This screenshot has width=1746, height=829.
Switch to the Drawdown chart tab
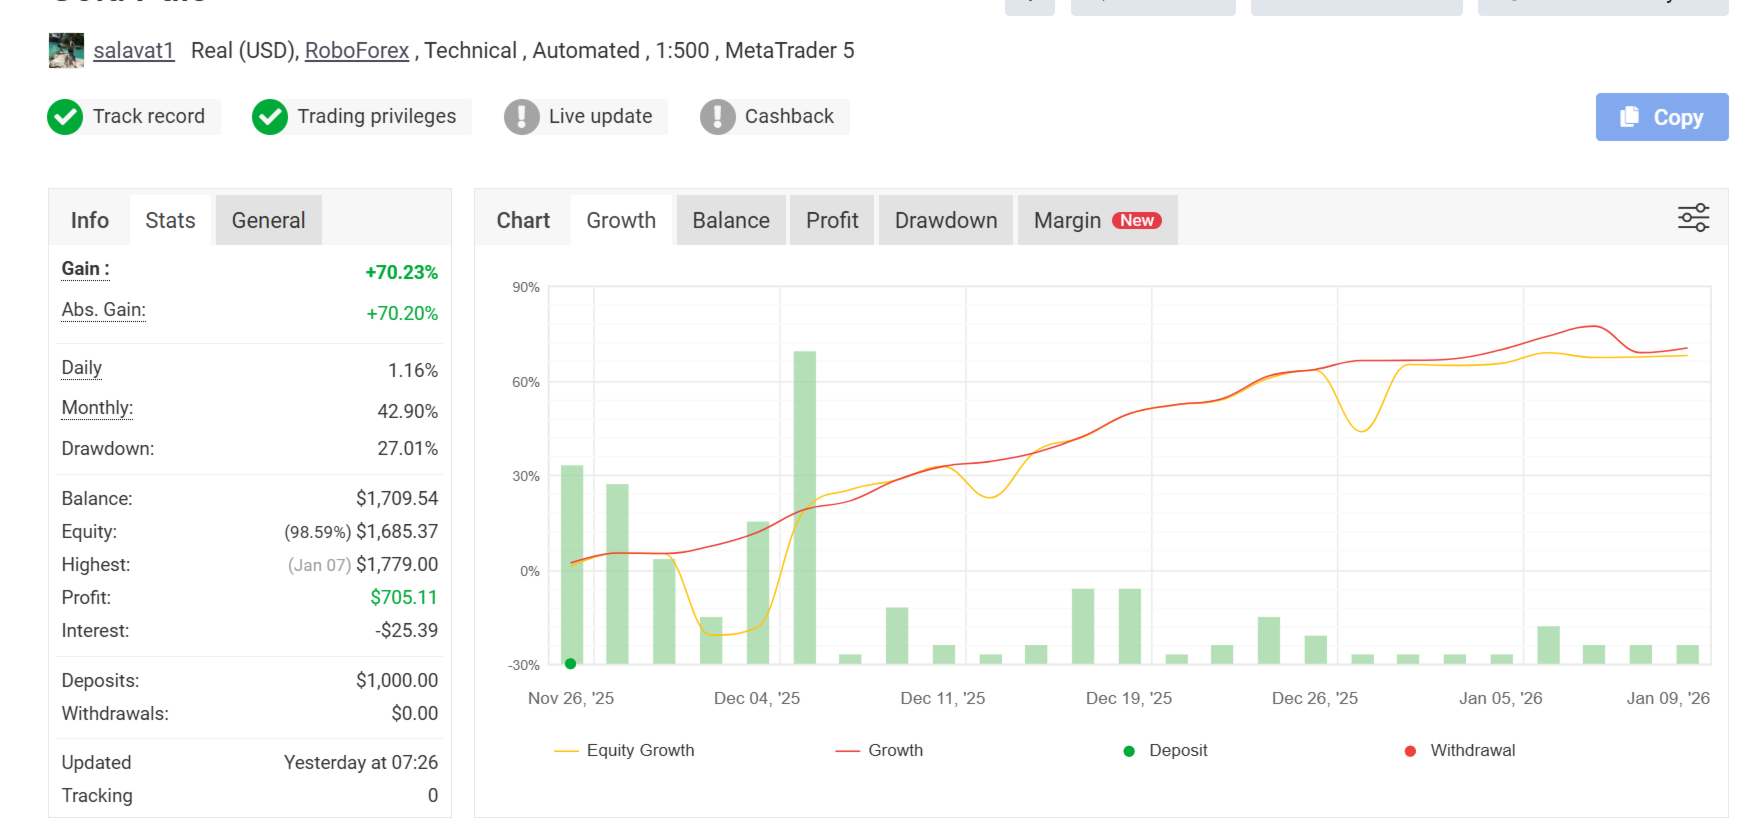pos(945,221)
